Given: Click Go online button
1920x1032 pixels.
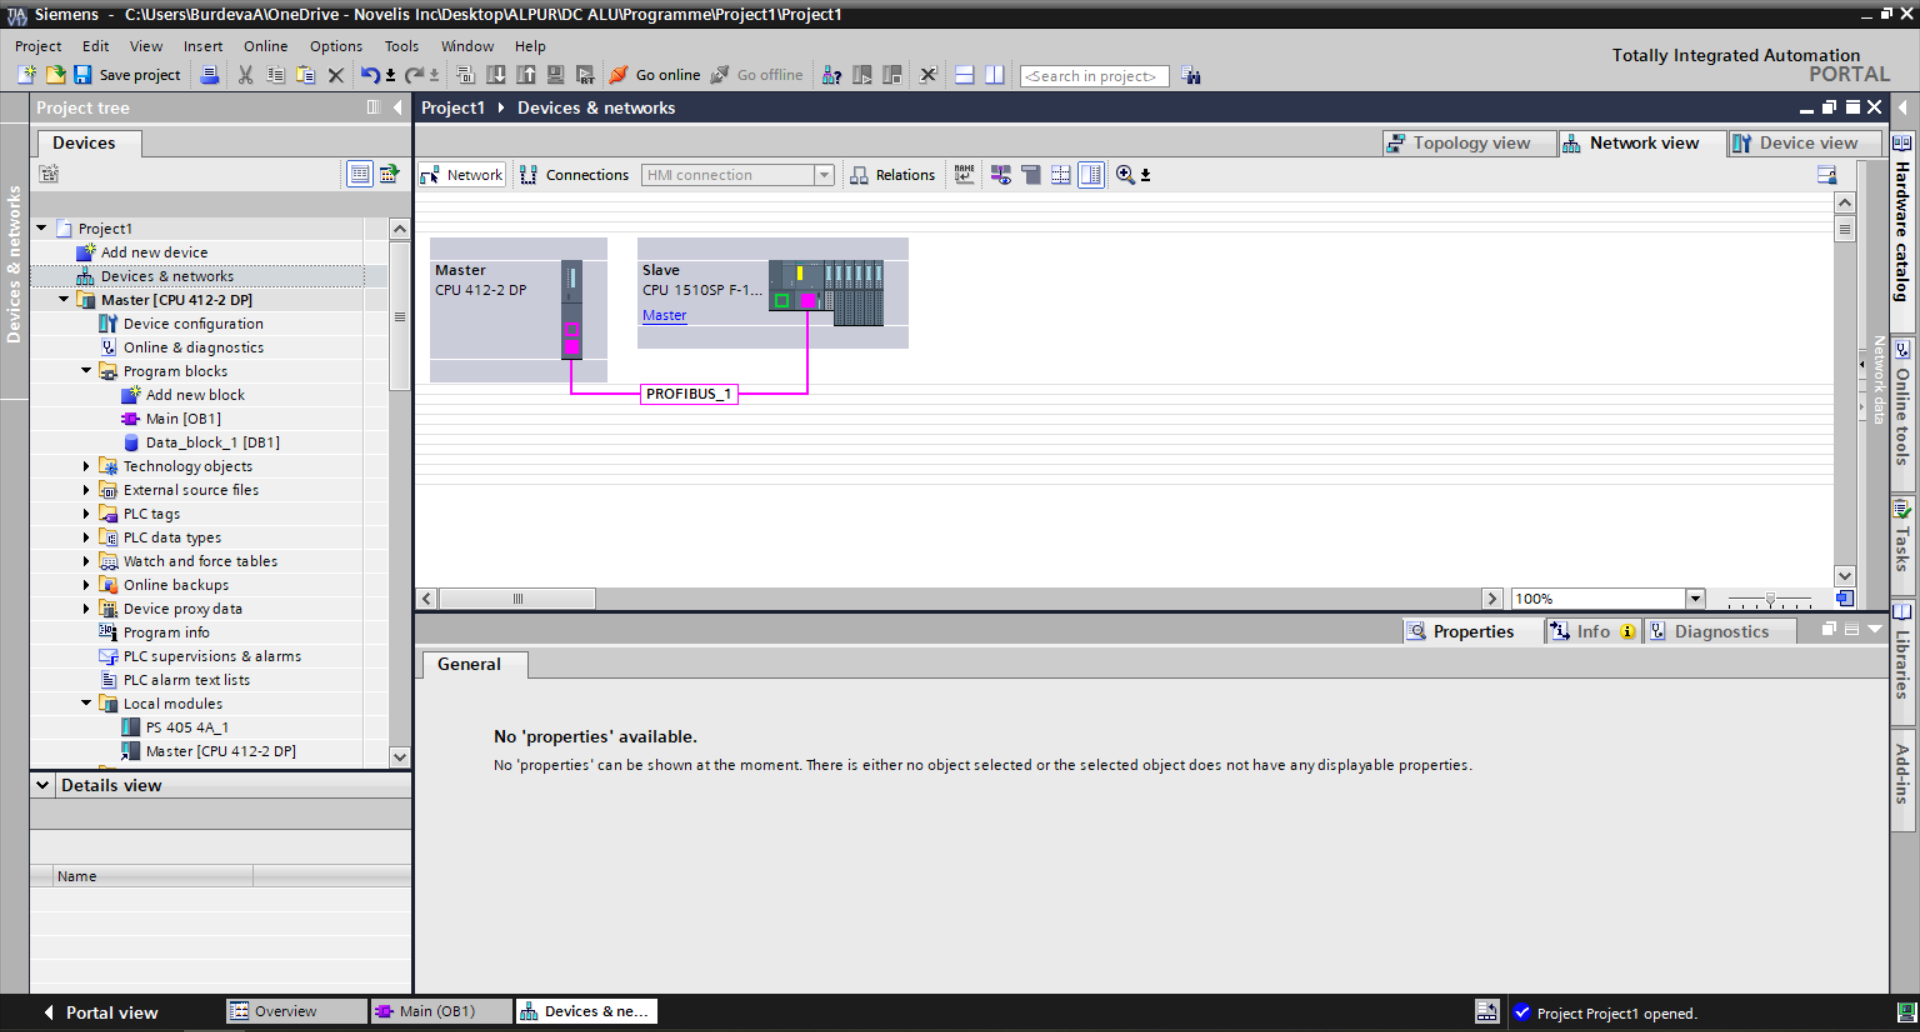Looking at the screenshot, I should pyautogui.click(x=655, y=75).
